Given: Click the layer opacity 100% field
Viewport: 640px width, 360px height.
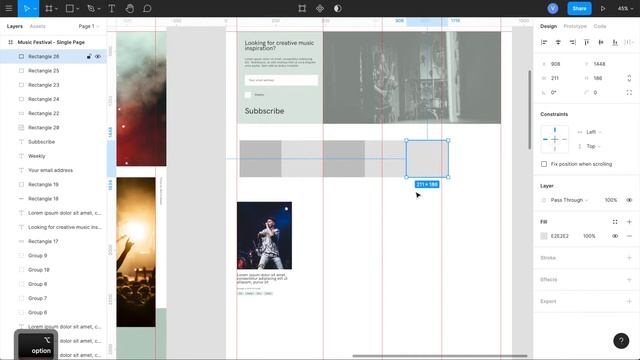Looking at the screenshot, I should 611,200.
